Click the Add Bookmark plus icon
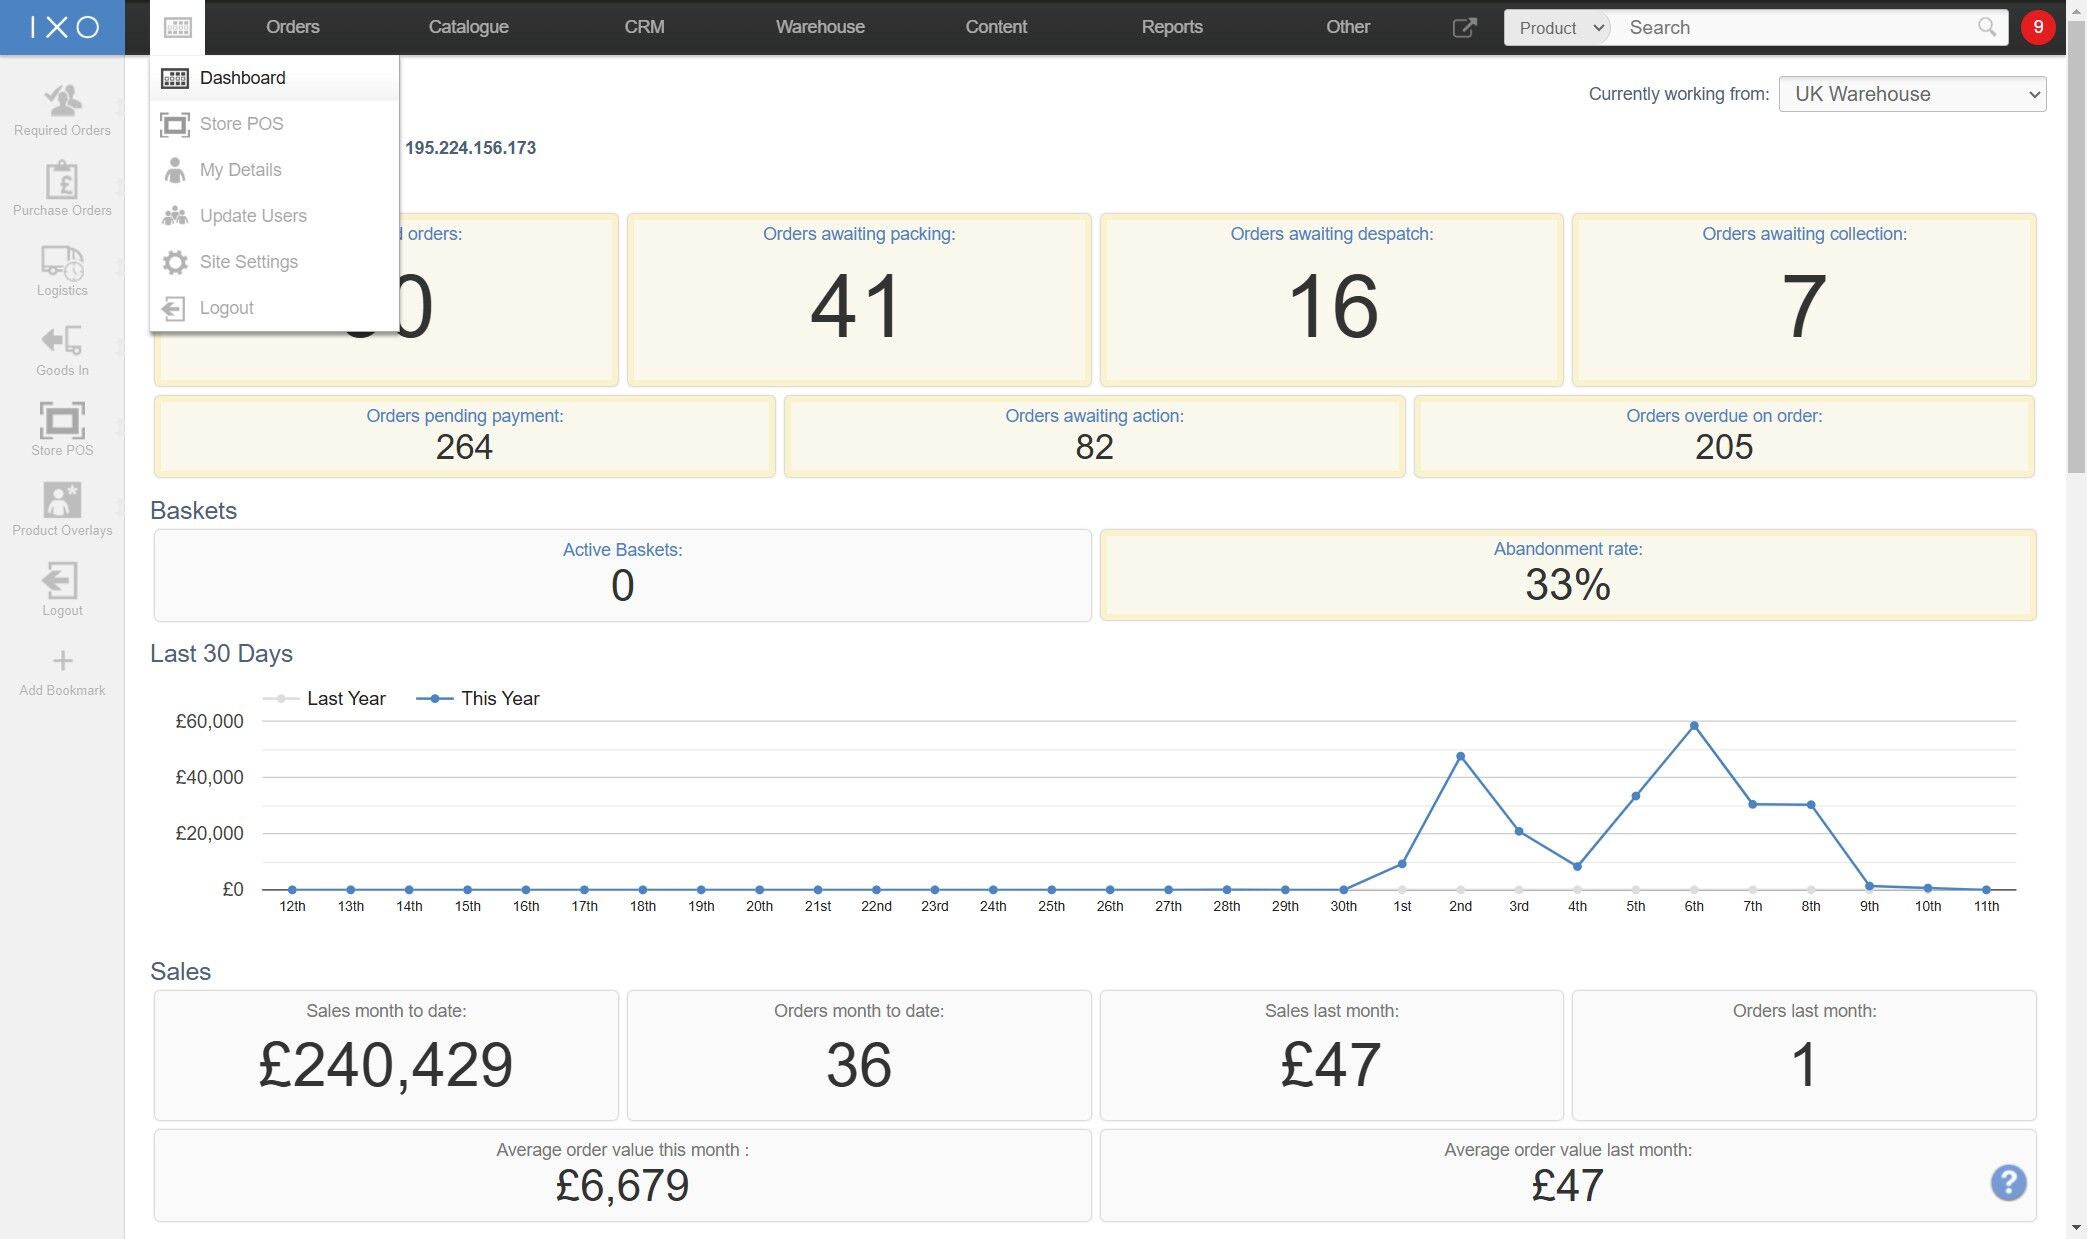Viewport: 2087px width, 1239px height. pyautogui.click(x=62, y=661)
